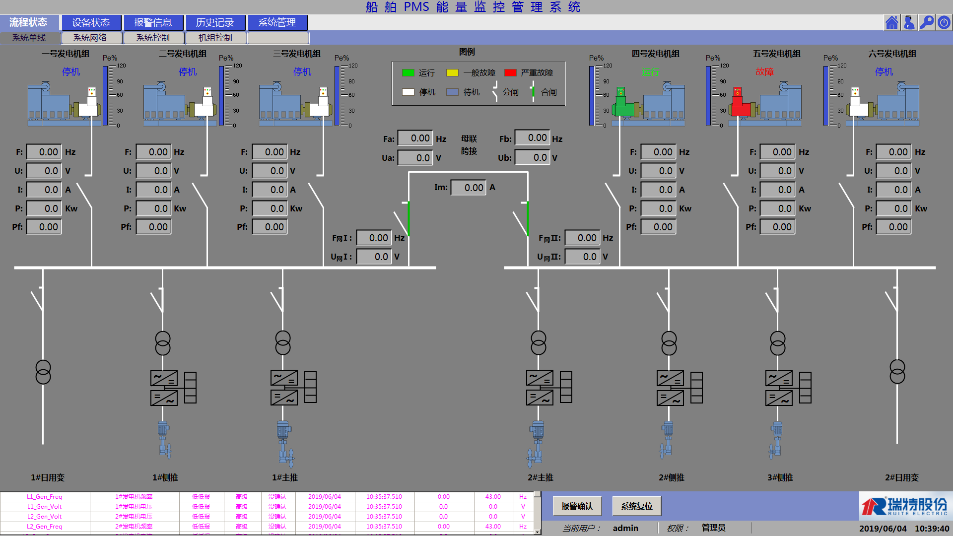Switch to the 系统网络 sub-tab
Viewport: 953px width, 536px height.
(x=90, y=38)
